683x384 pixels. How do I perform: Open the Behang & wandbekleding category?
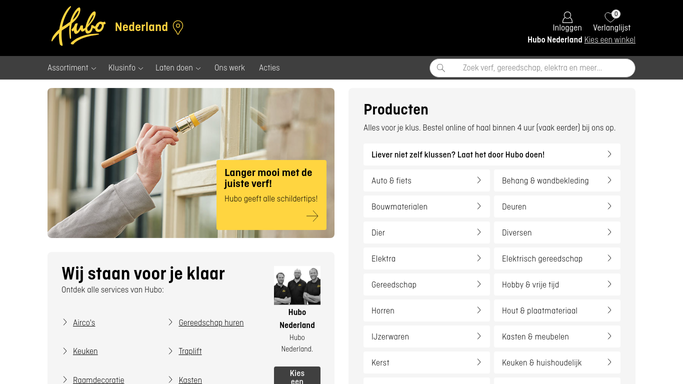pyautogui.click(x=557, y=181)
